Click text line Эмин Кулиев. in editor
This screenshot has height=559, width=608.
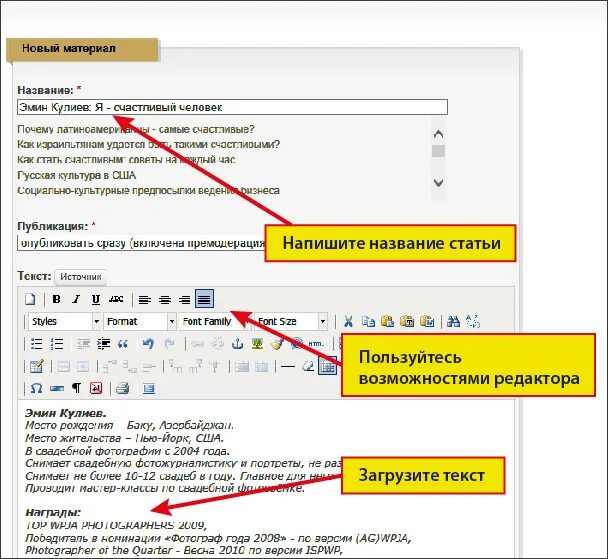66,413
